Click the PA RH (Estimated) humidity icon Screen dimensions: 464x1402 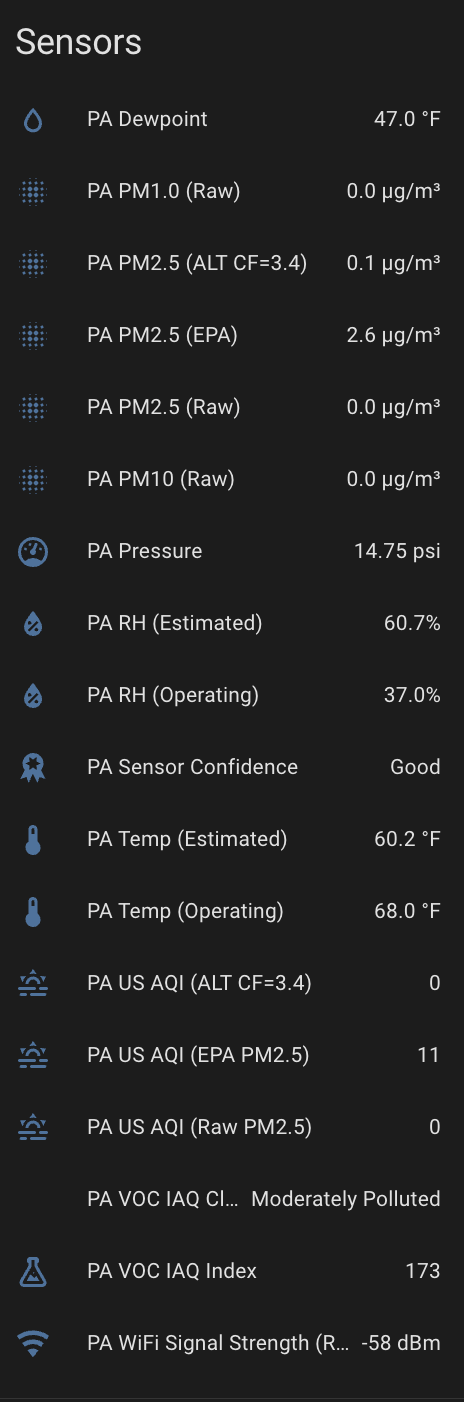coord(33,624)
